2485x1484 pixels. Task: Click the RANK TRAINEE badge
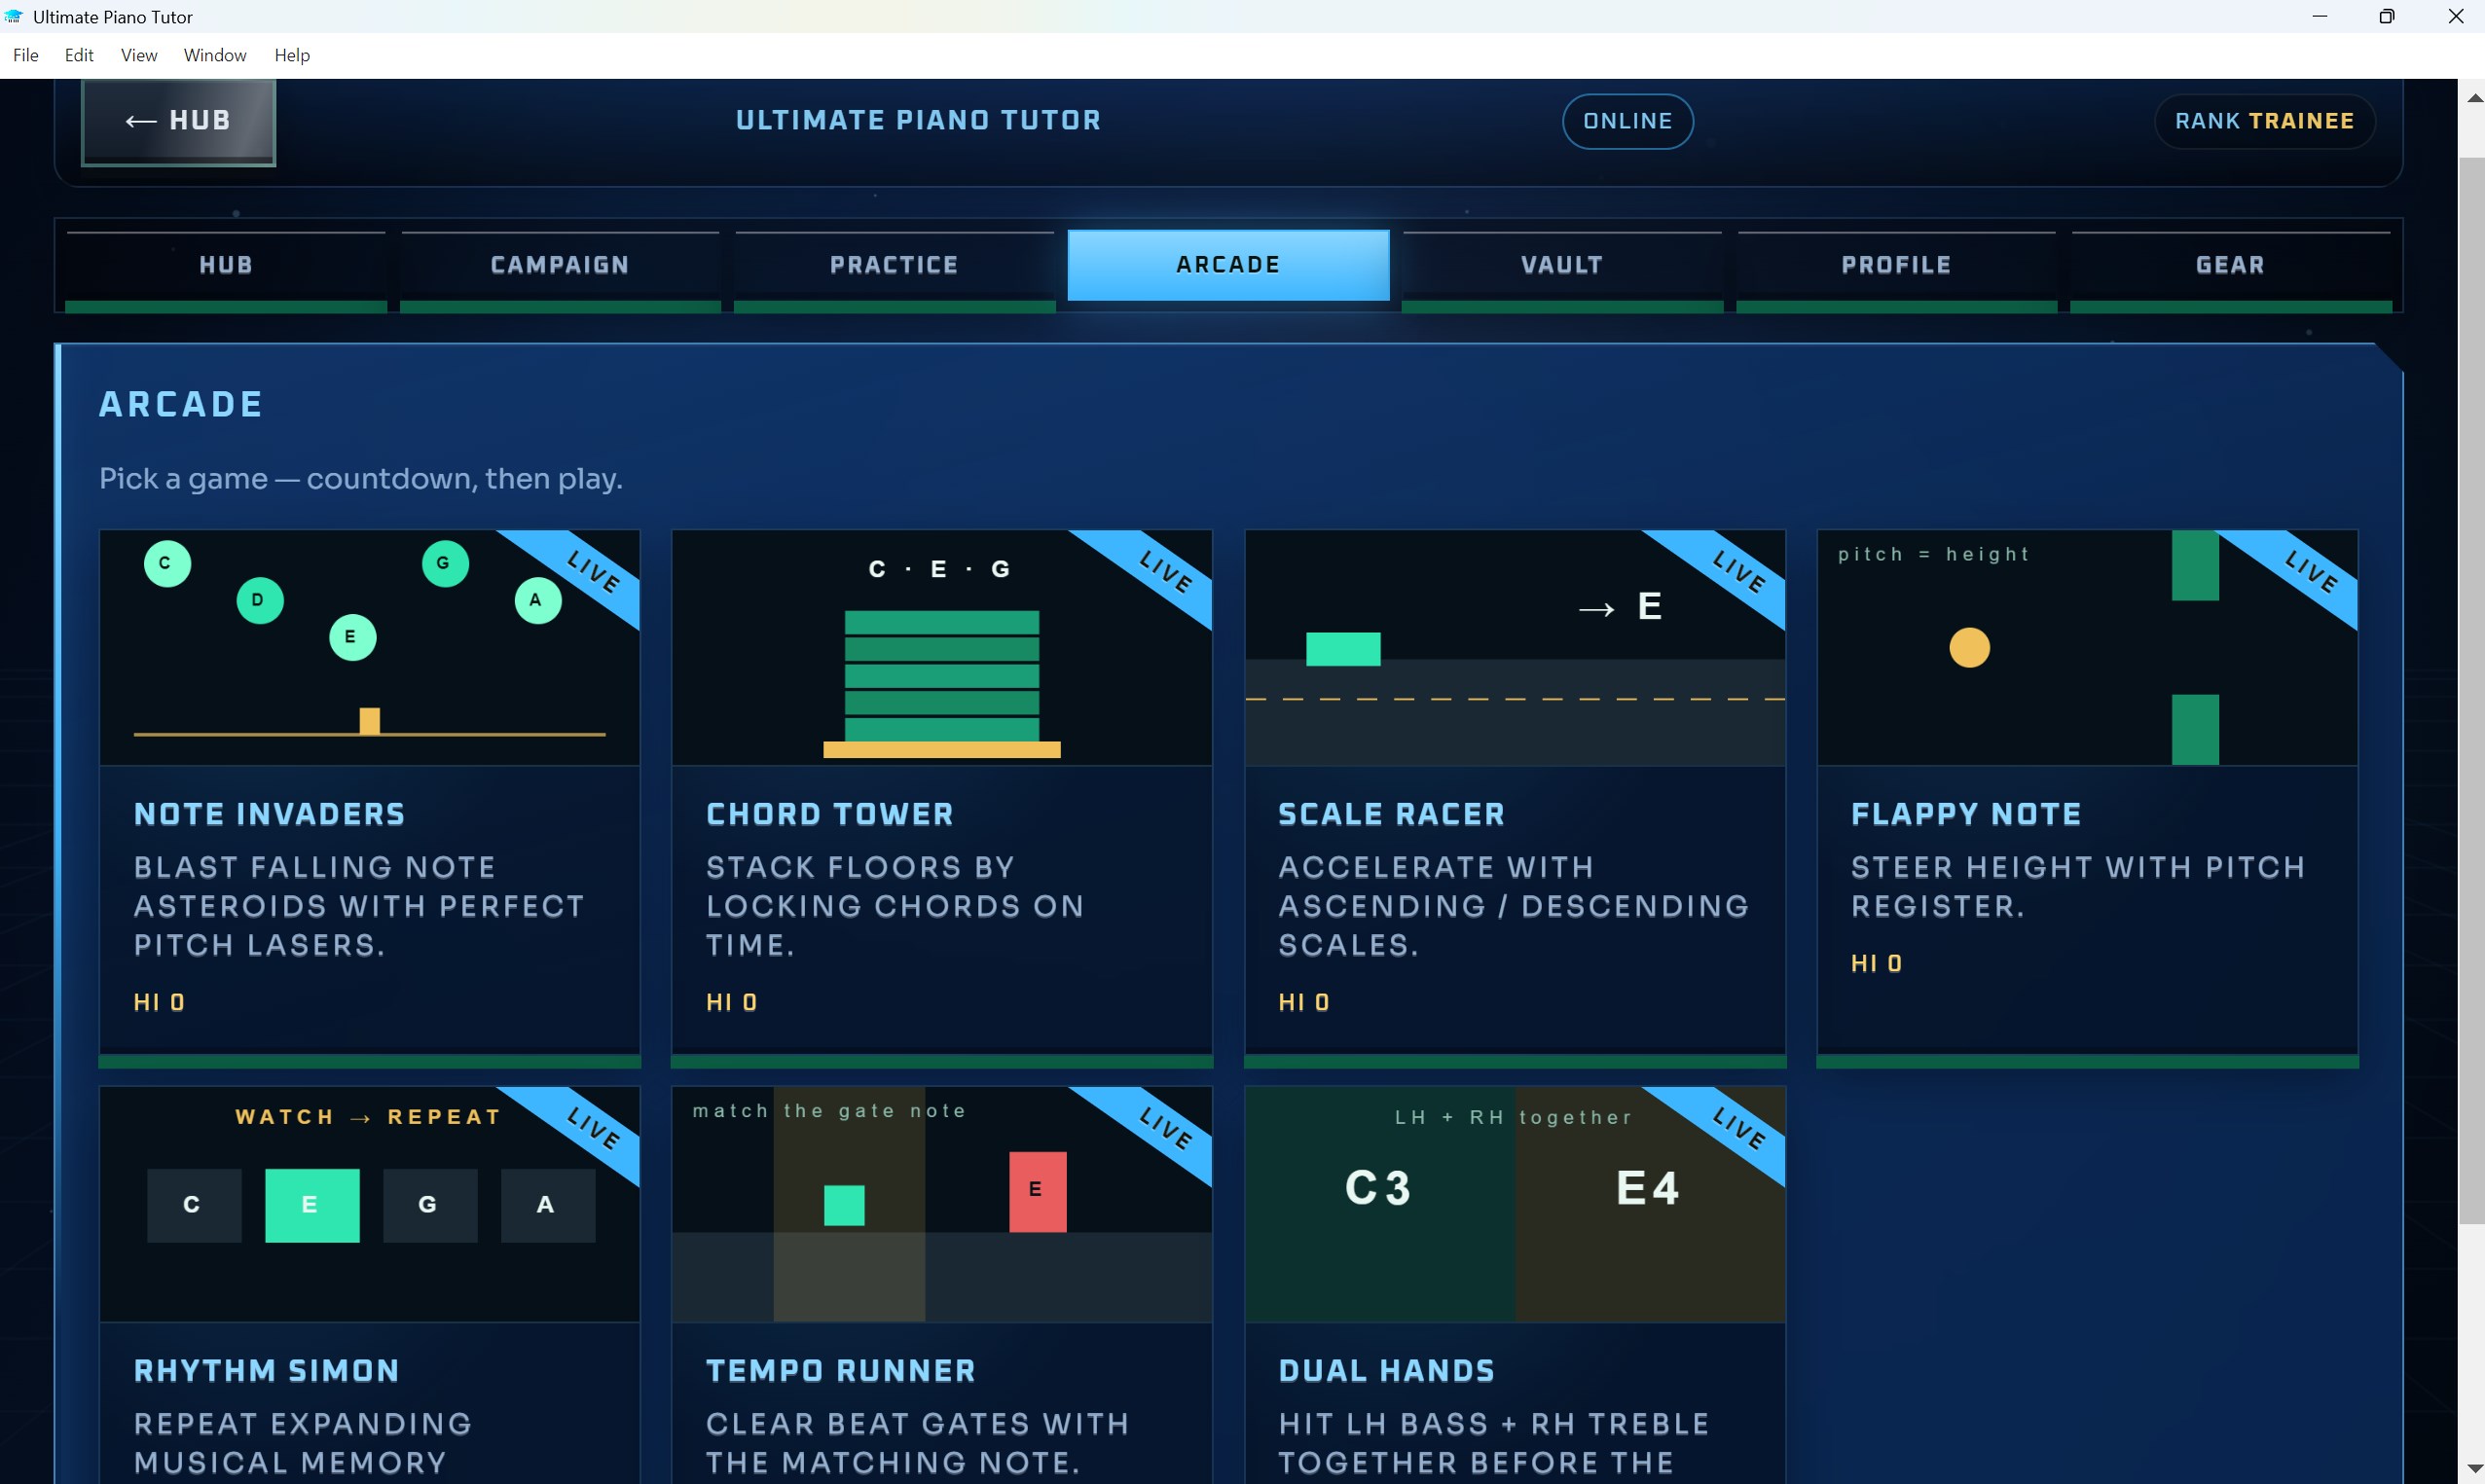coord(2264,121)
